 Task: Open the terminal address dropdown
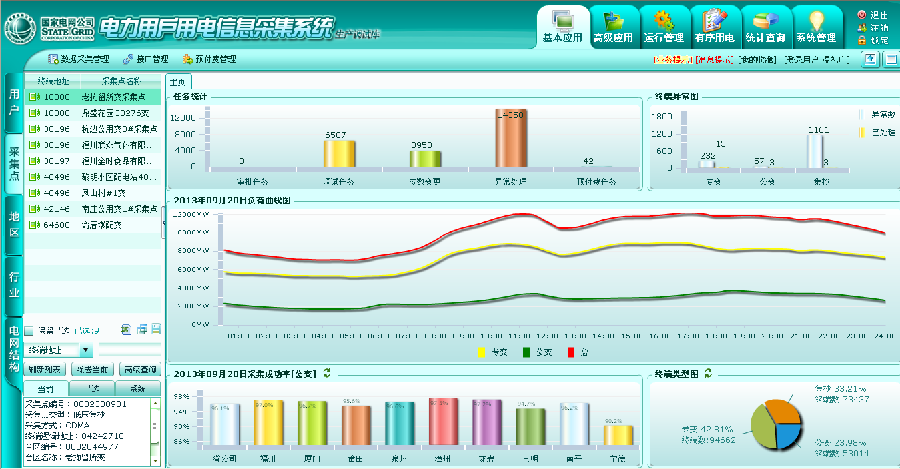click(x=86, y=351)
